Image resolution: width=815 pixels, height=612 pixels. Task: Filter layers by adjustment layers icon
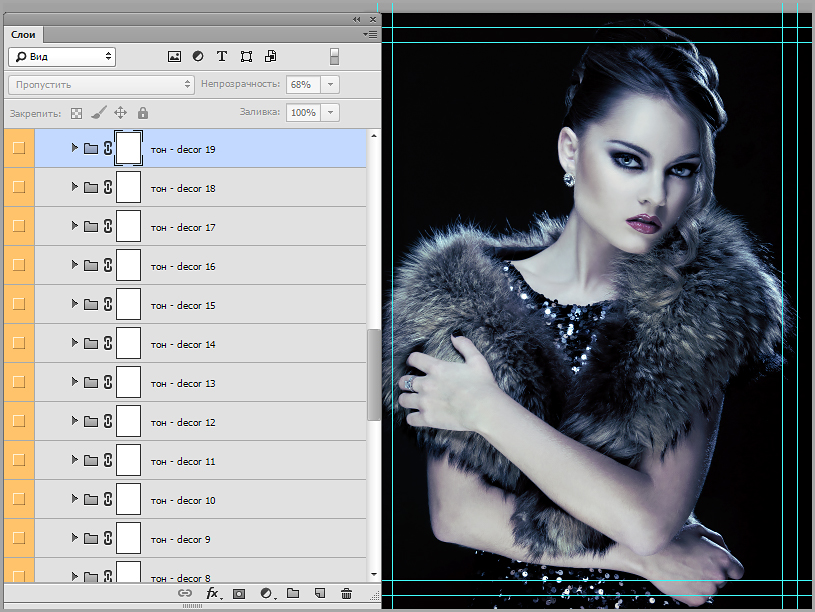(x=198, y=57)
